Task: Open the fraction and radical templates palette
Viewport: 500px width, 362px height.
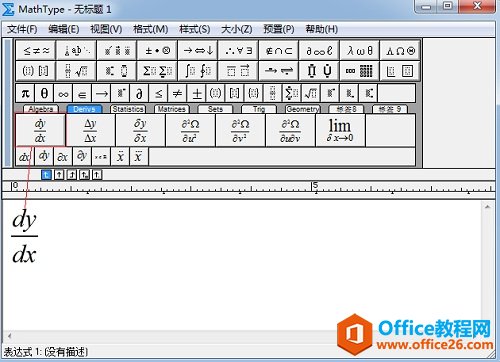Action: click(x=77, y=71)
